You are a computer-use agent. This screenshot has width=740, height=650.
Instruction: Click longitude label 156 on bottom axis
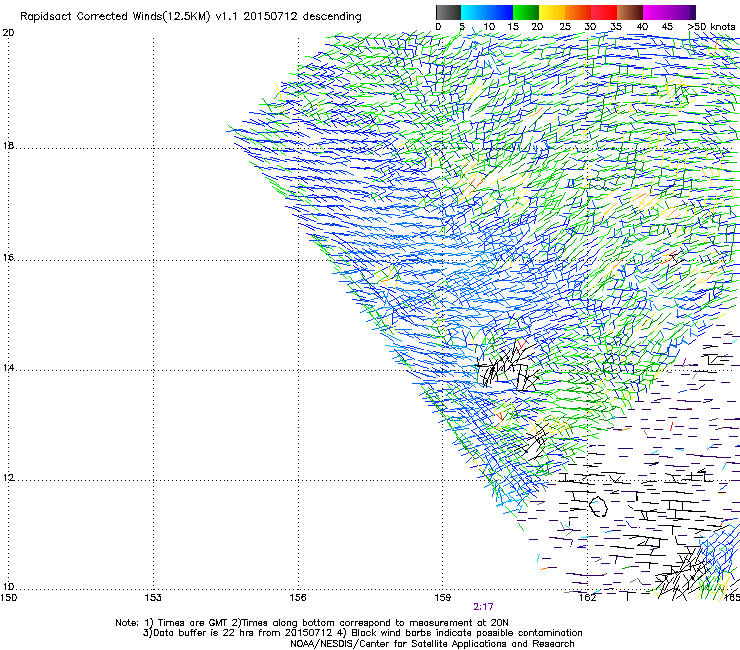pos(298,598)
